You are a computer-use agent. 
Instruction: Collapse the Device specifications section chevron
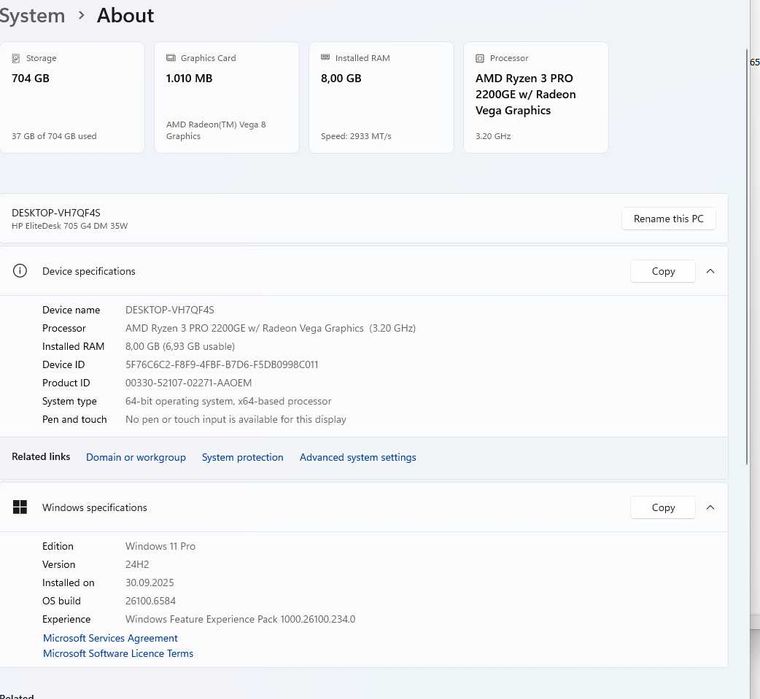(x=710, y=271)
